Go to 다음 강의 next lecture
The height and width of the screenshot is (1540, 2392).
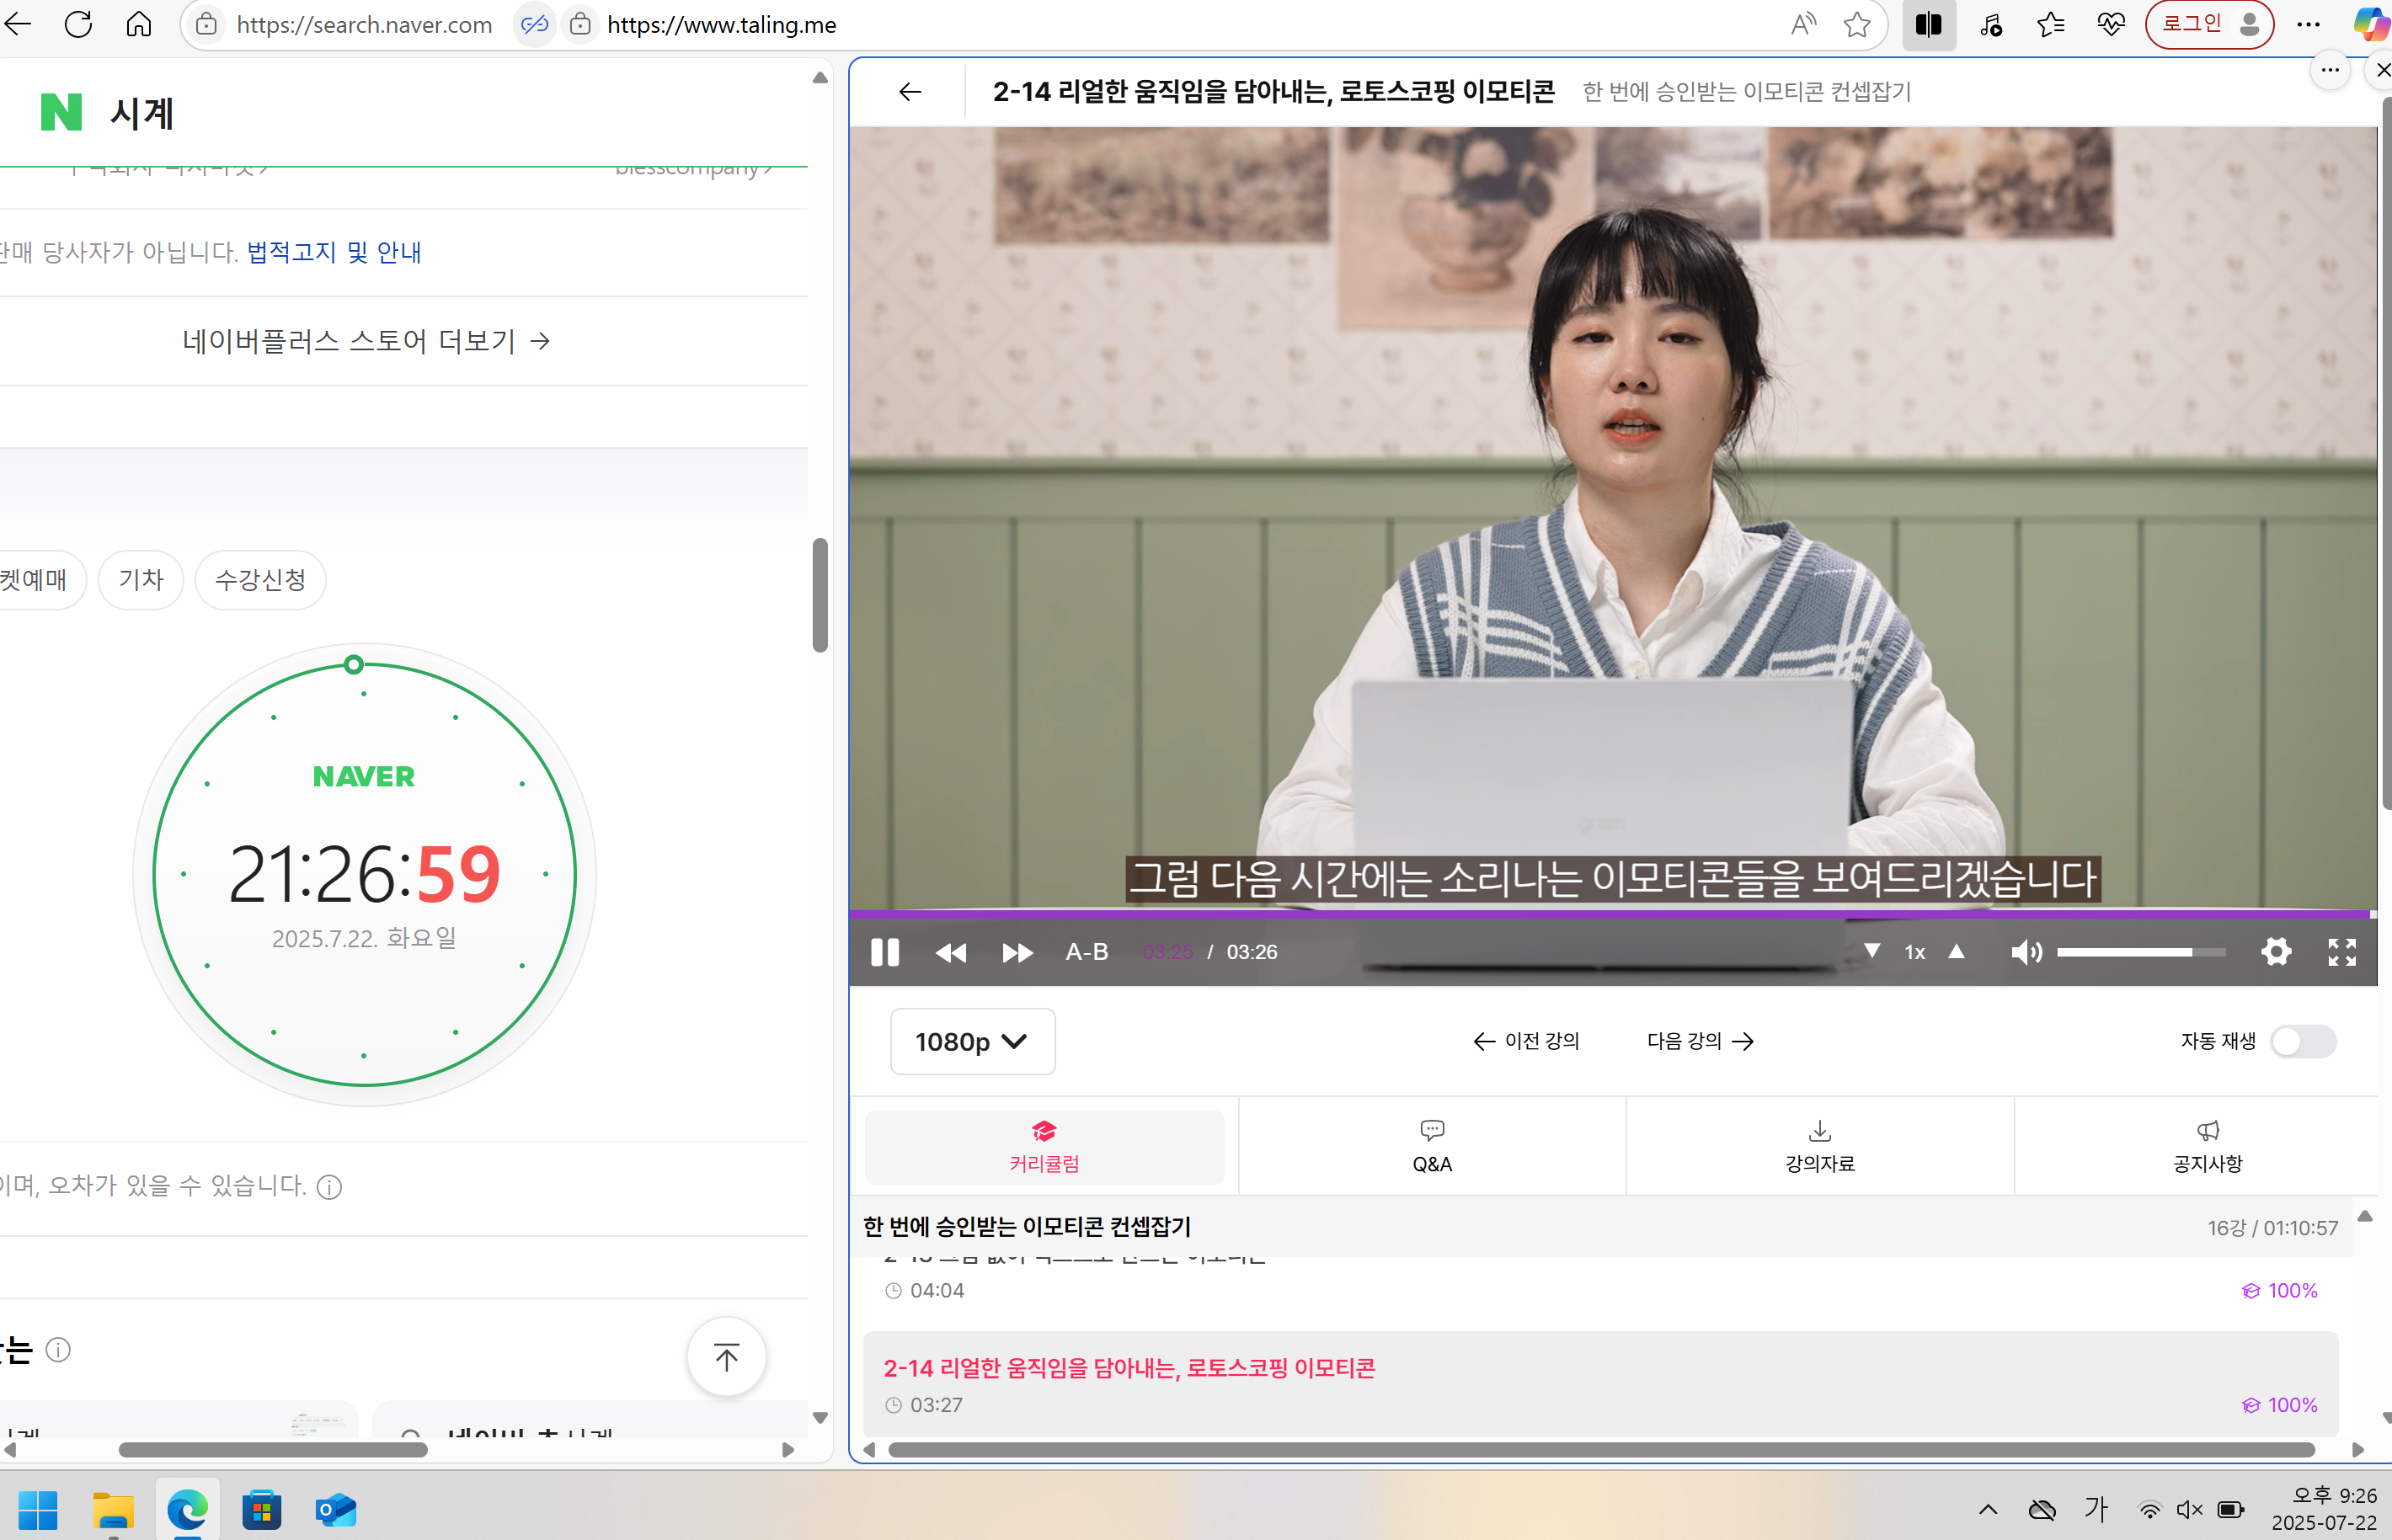click(x=1700, y=1041)
